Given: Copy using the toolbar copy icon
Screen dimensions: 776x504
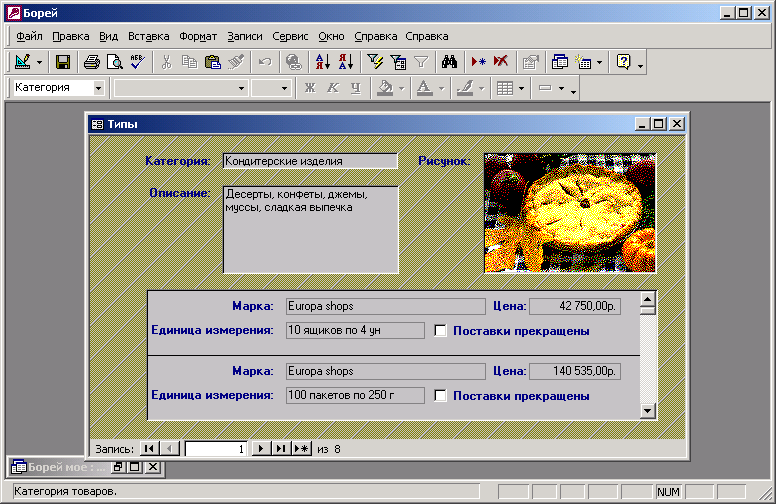Looking at the screenshot, I should [190, 62].
